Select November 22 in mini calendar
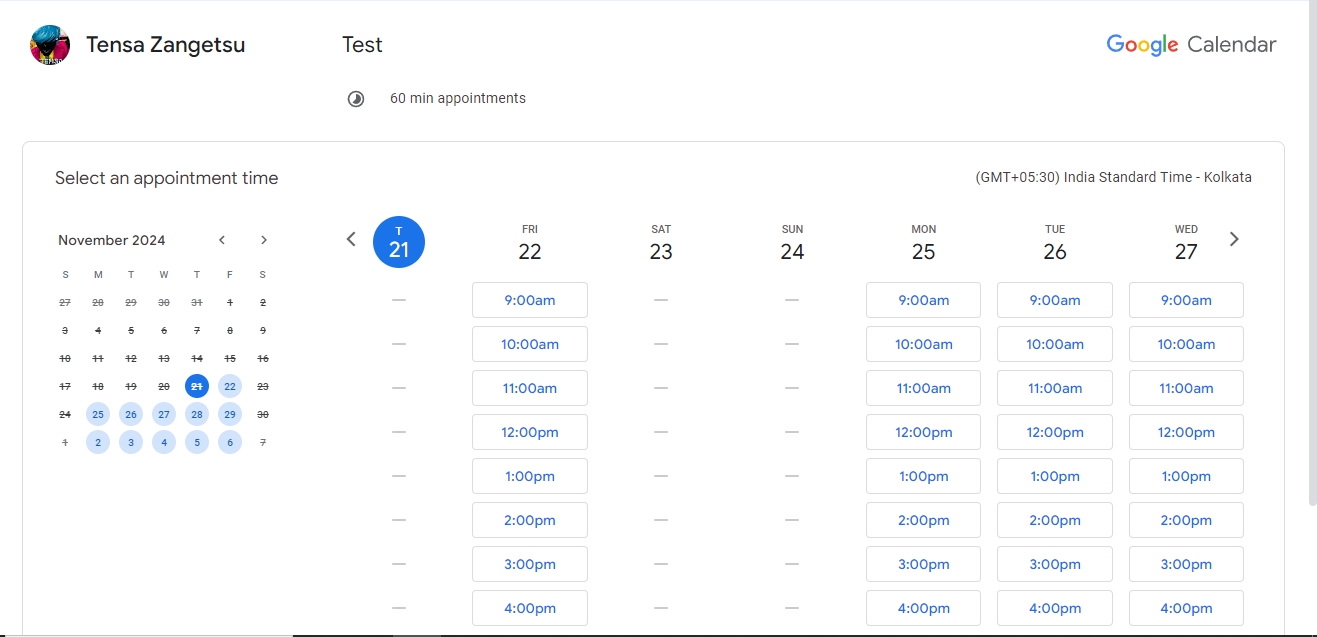 click(x=230, y=386)
